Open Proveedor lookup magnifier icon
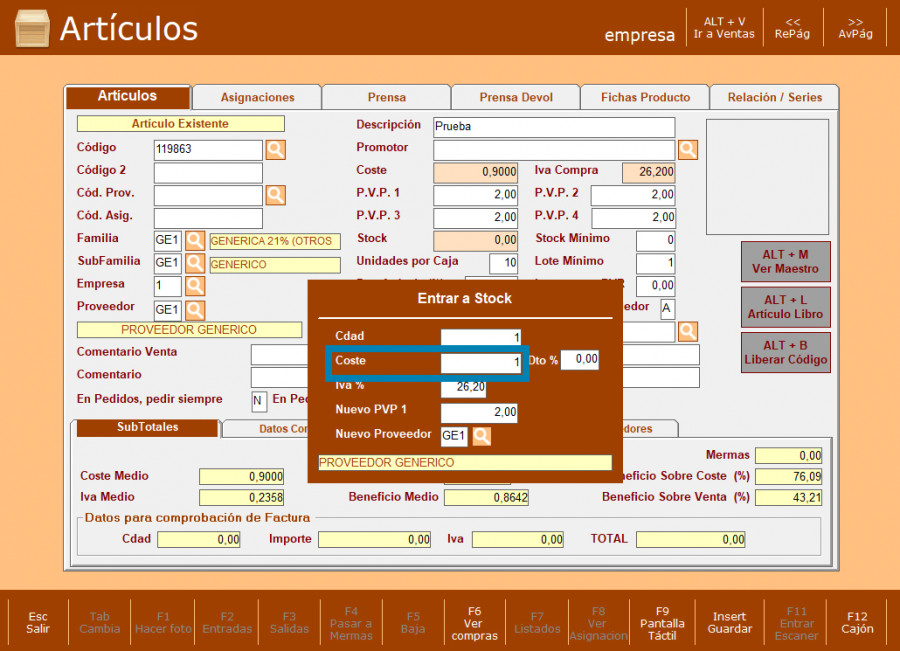This screenshot has height=651, width=900. tap(195, 310)
